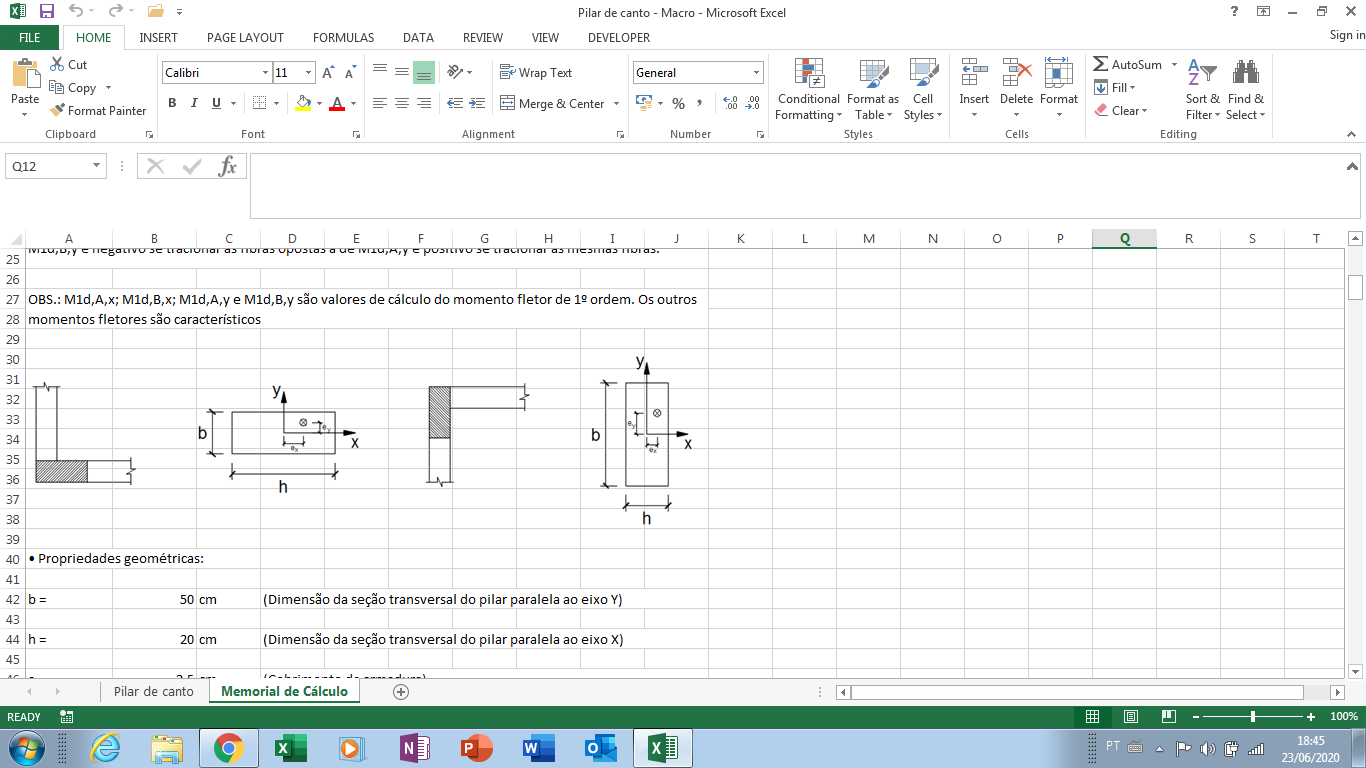Open PowerPoint from the taskbar
Image resolution: width=1366 pixels, height=768 pixels.
point(476,748)
